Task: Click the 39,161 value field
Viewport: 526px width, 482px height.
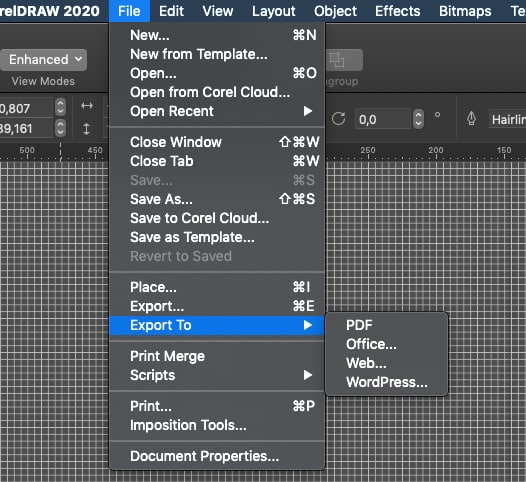Action: click(26, 128)
